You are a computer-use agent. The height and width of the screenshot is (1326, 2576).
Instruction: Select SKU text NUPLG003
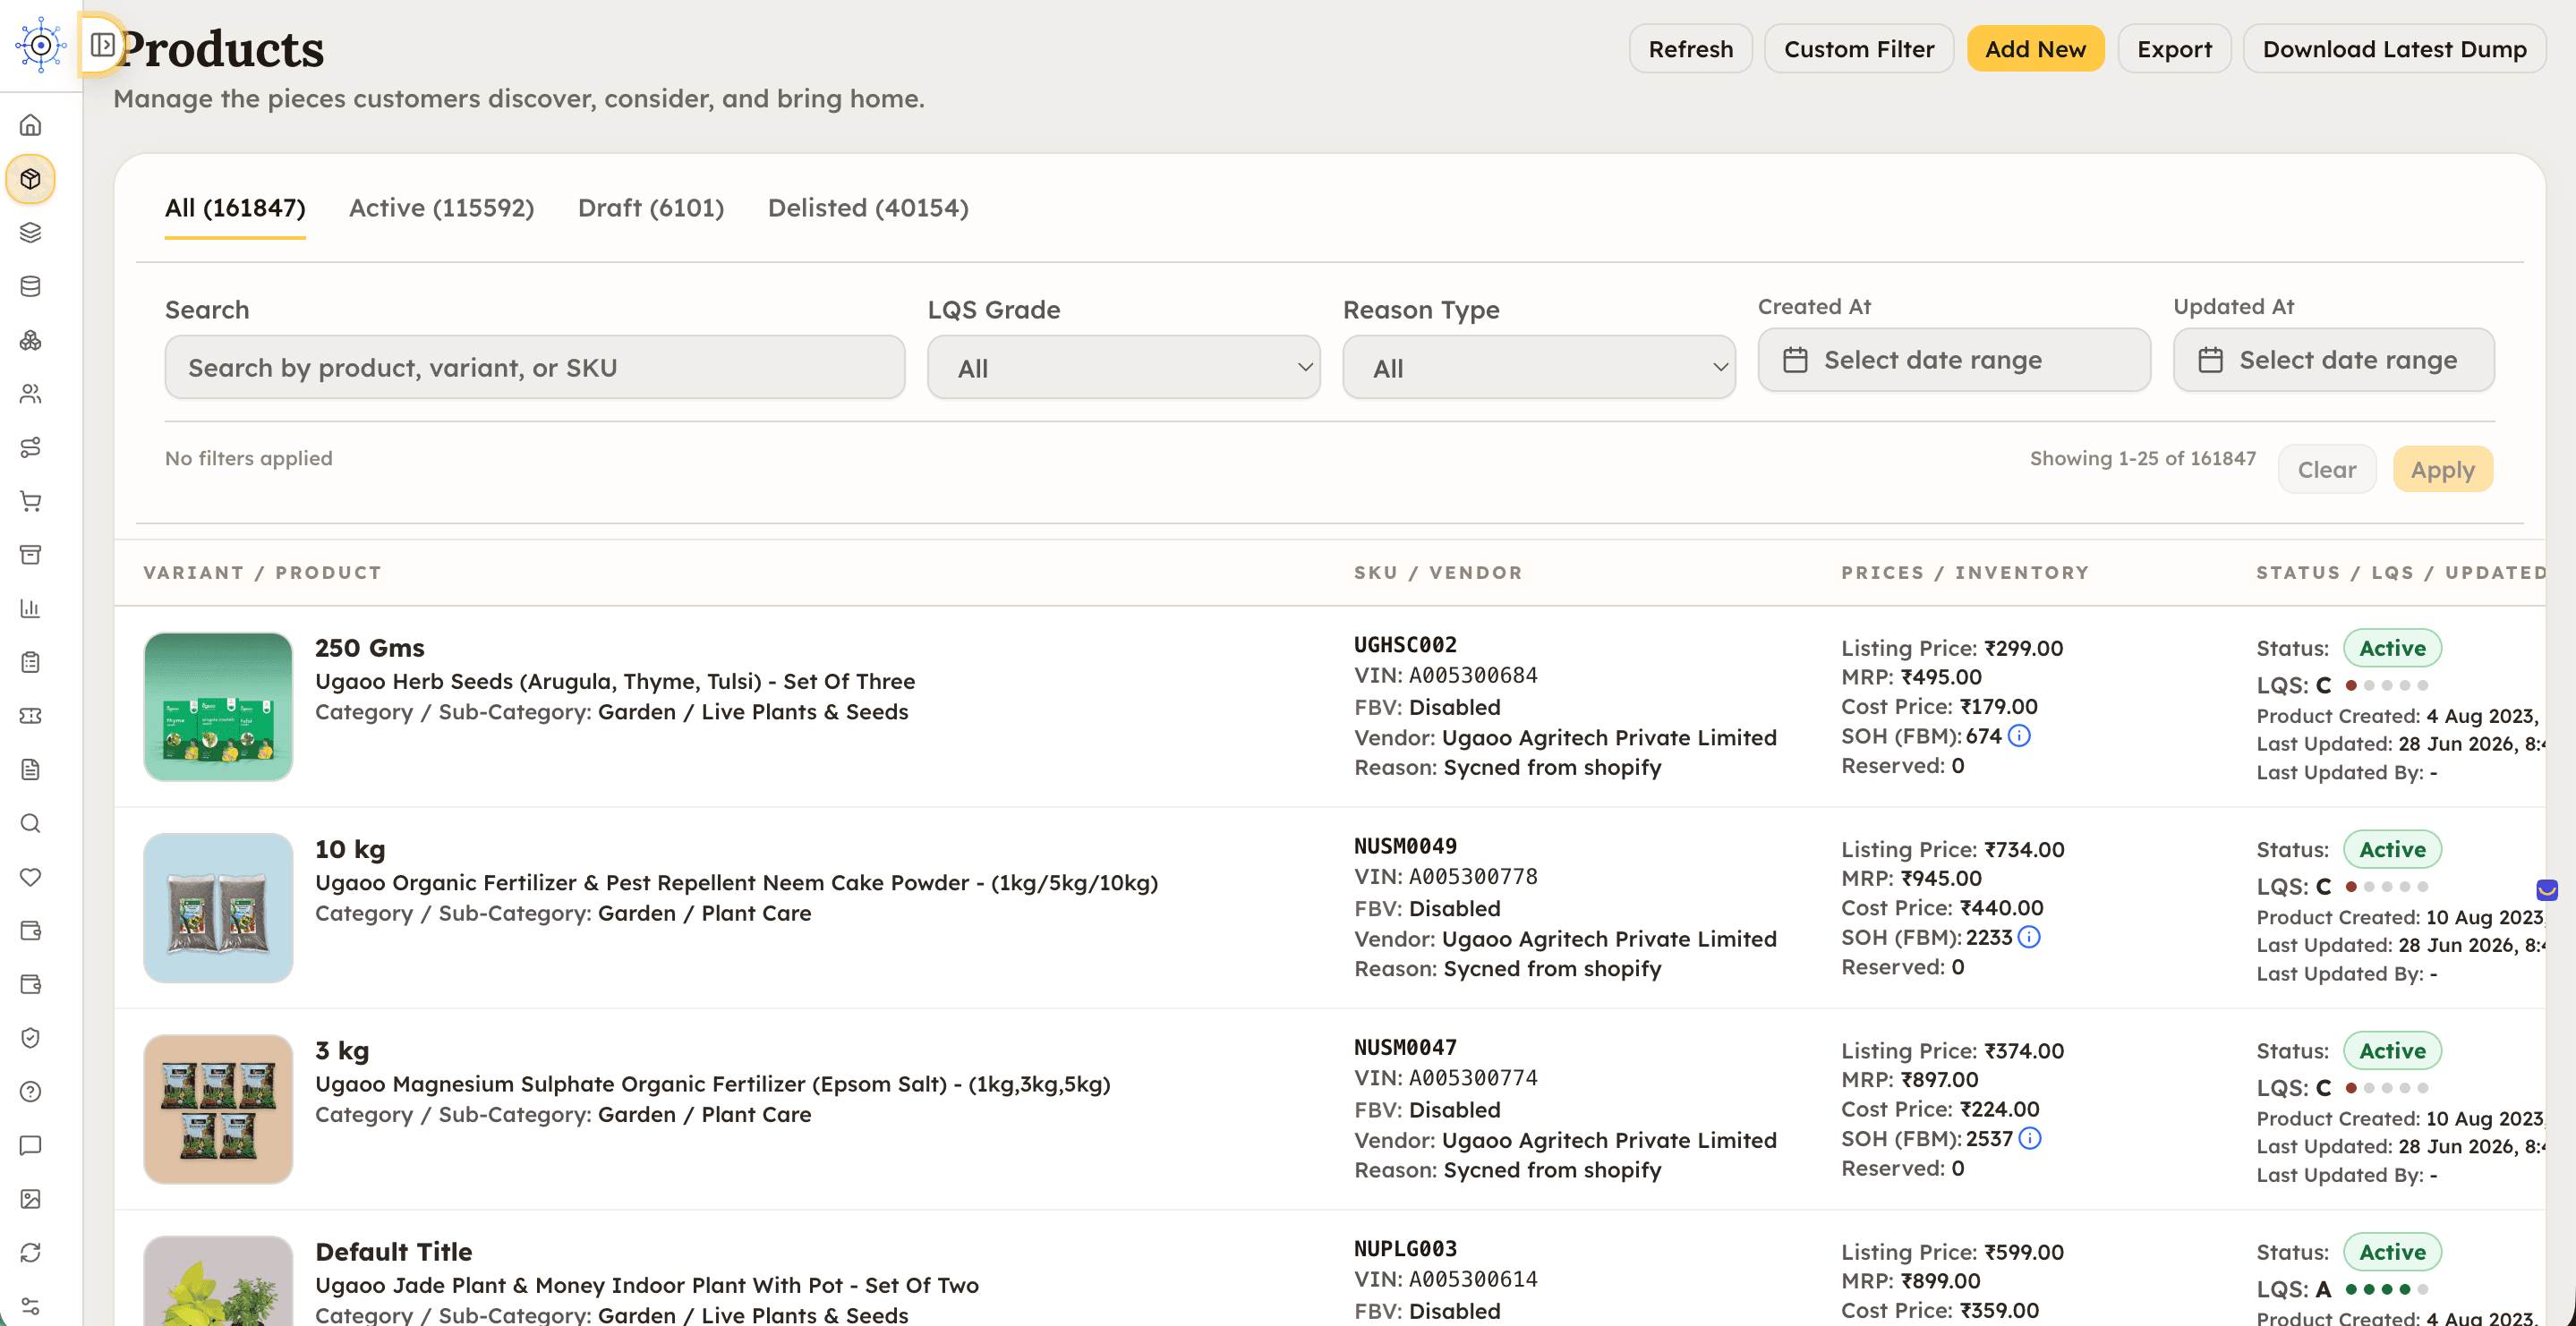[x=1405, y=1249]
